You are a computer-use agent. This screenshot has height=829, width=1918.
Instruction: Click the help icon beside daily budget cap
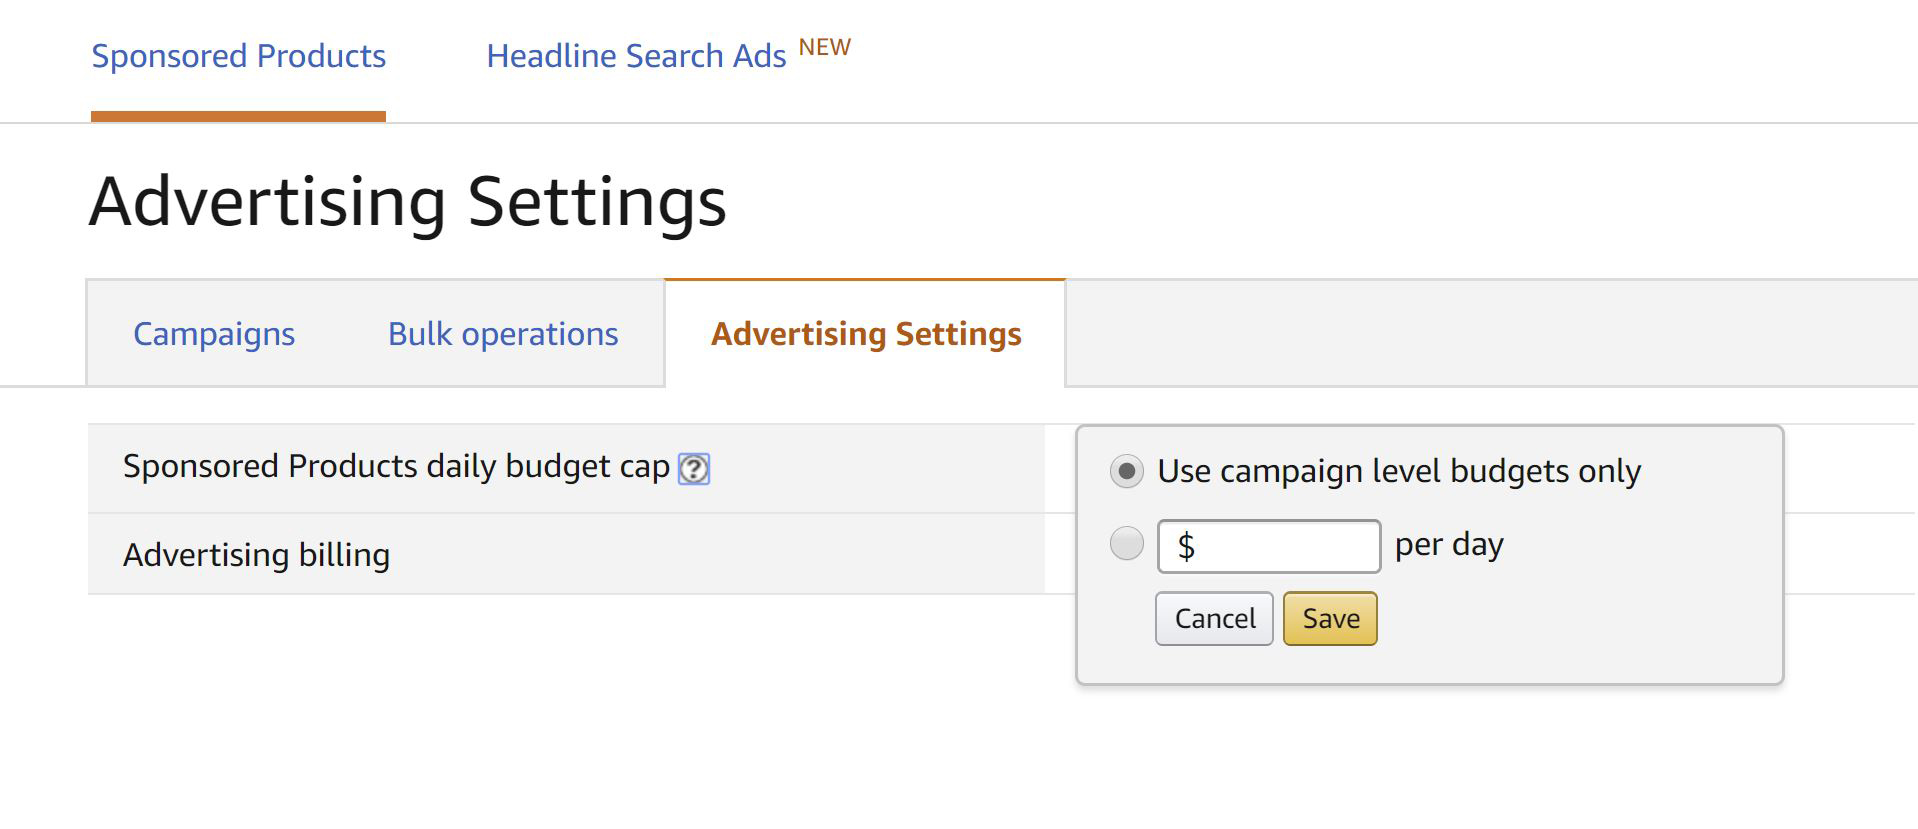[694, 469]
